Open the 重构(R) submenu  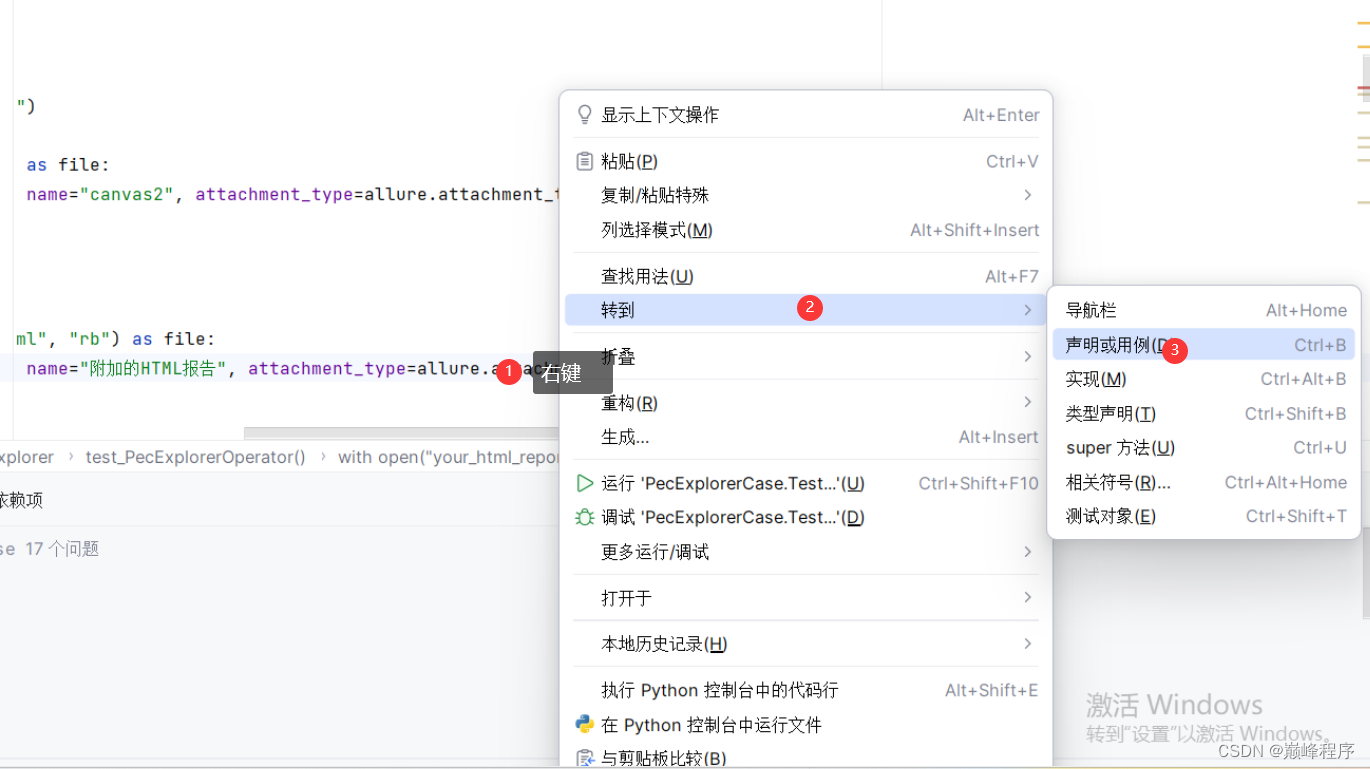(x=806, y=403)
